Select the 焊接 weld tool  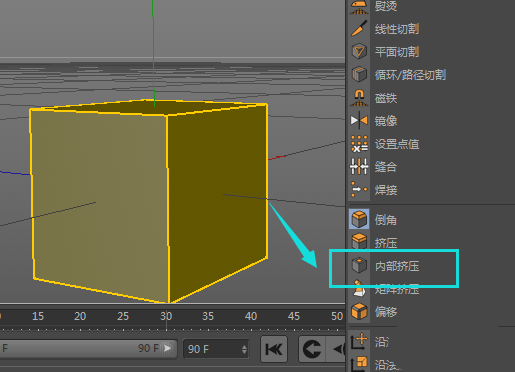click(374, 190)
